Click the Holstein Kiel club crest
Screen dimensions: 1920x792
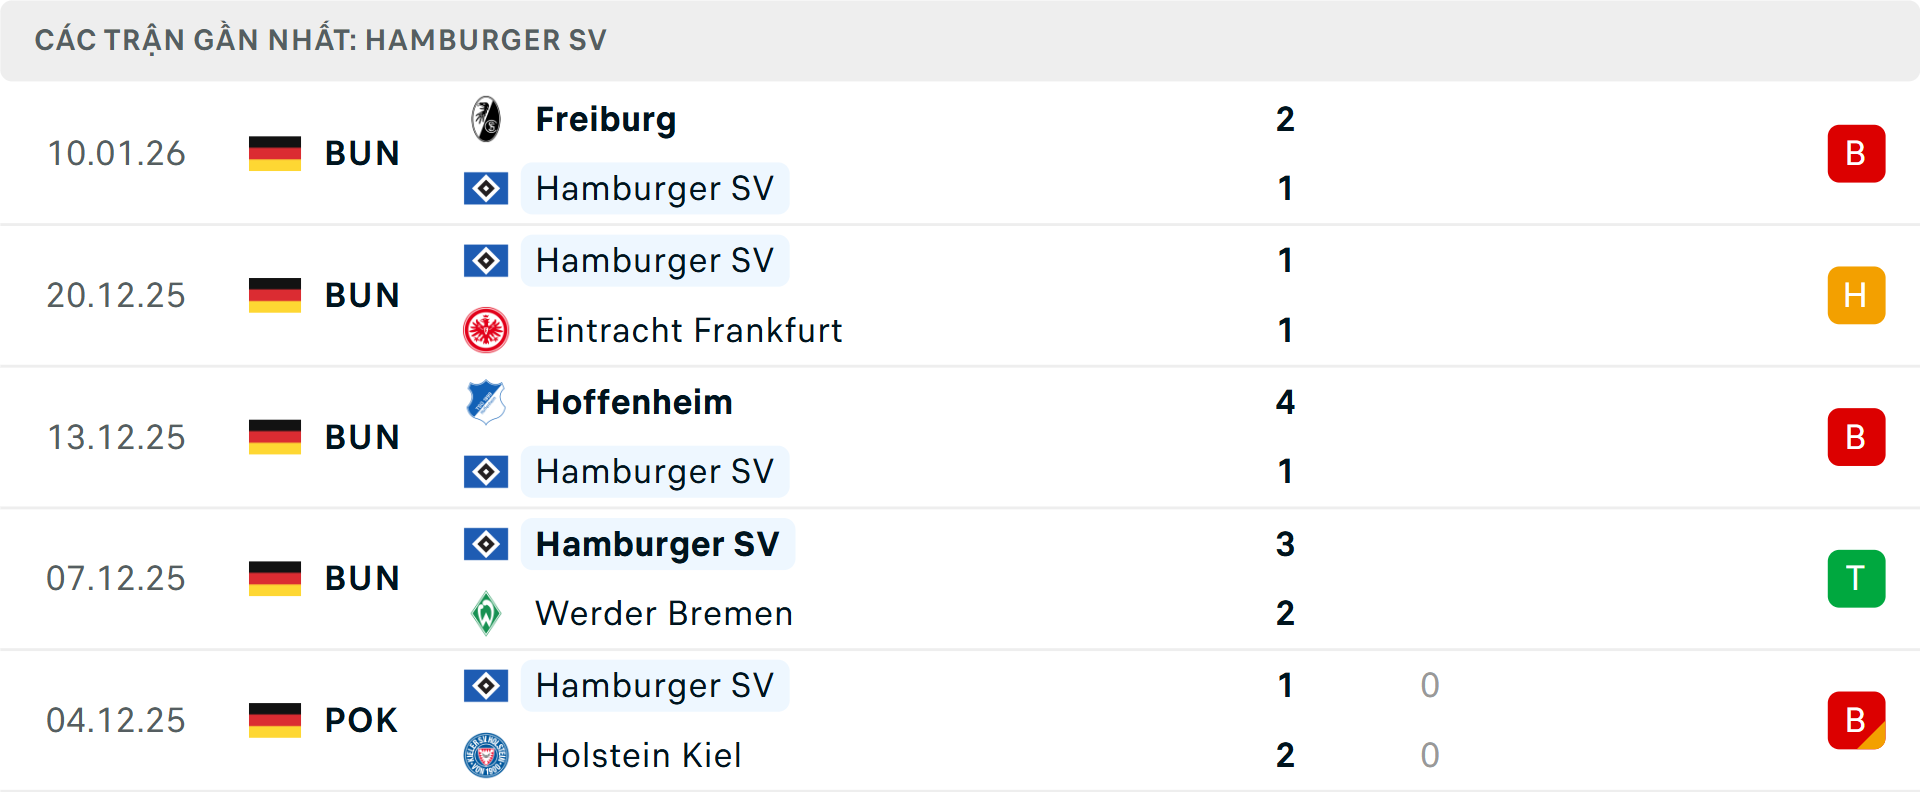click(x=486, y=755)
